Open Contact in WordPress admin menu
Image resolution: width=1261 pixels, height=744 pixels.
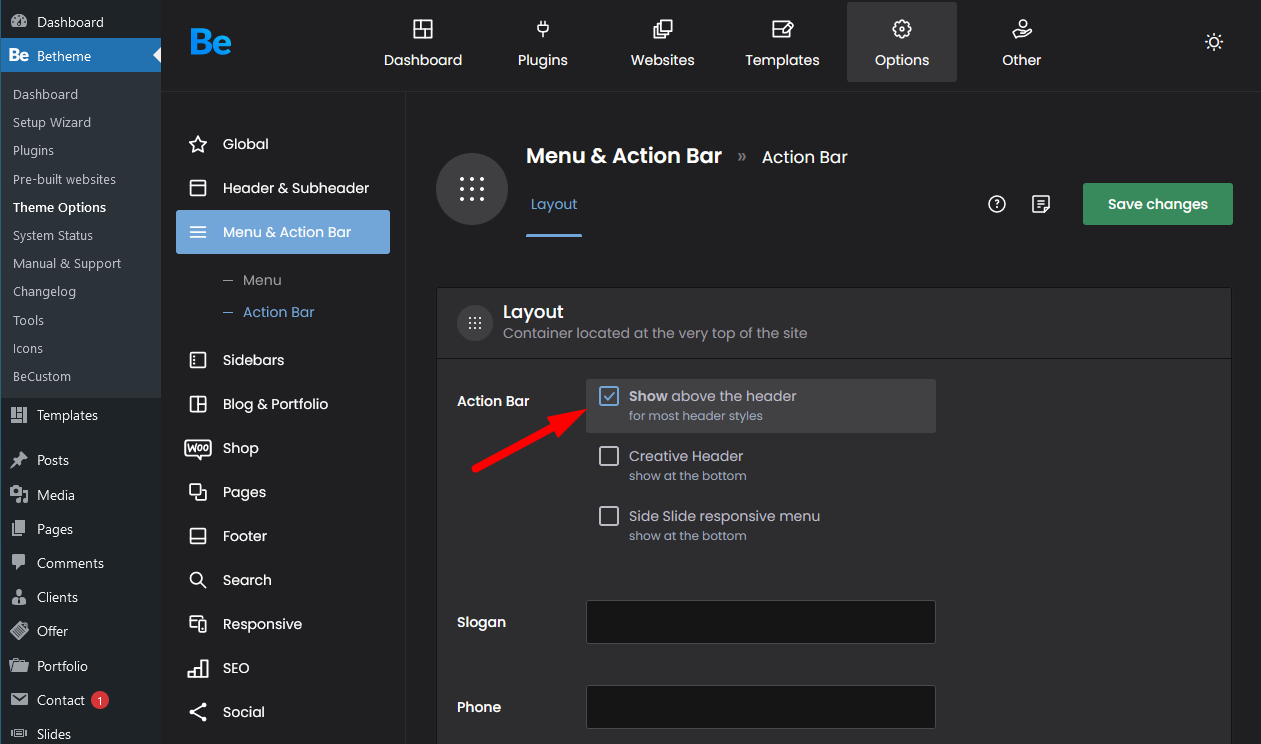(80, 700)
